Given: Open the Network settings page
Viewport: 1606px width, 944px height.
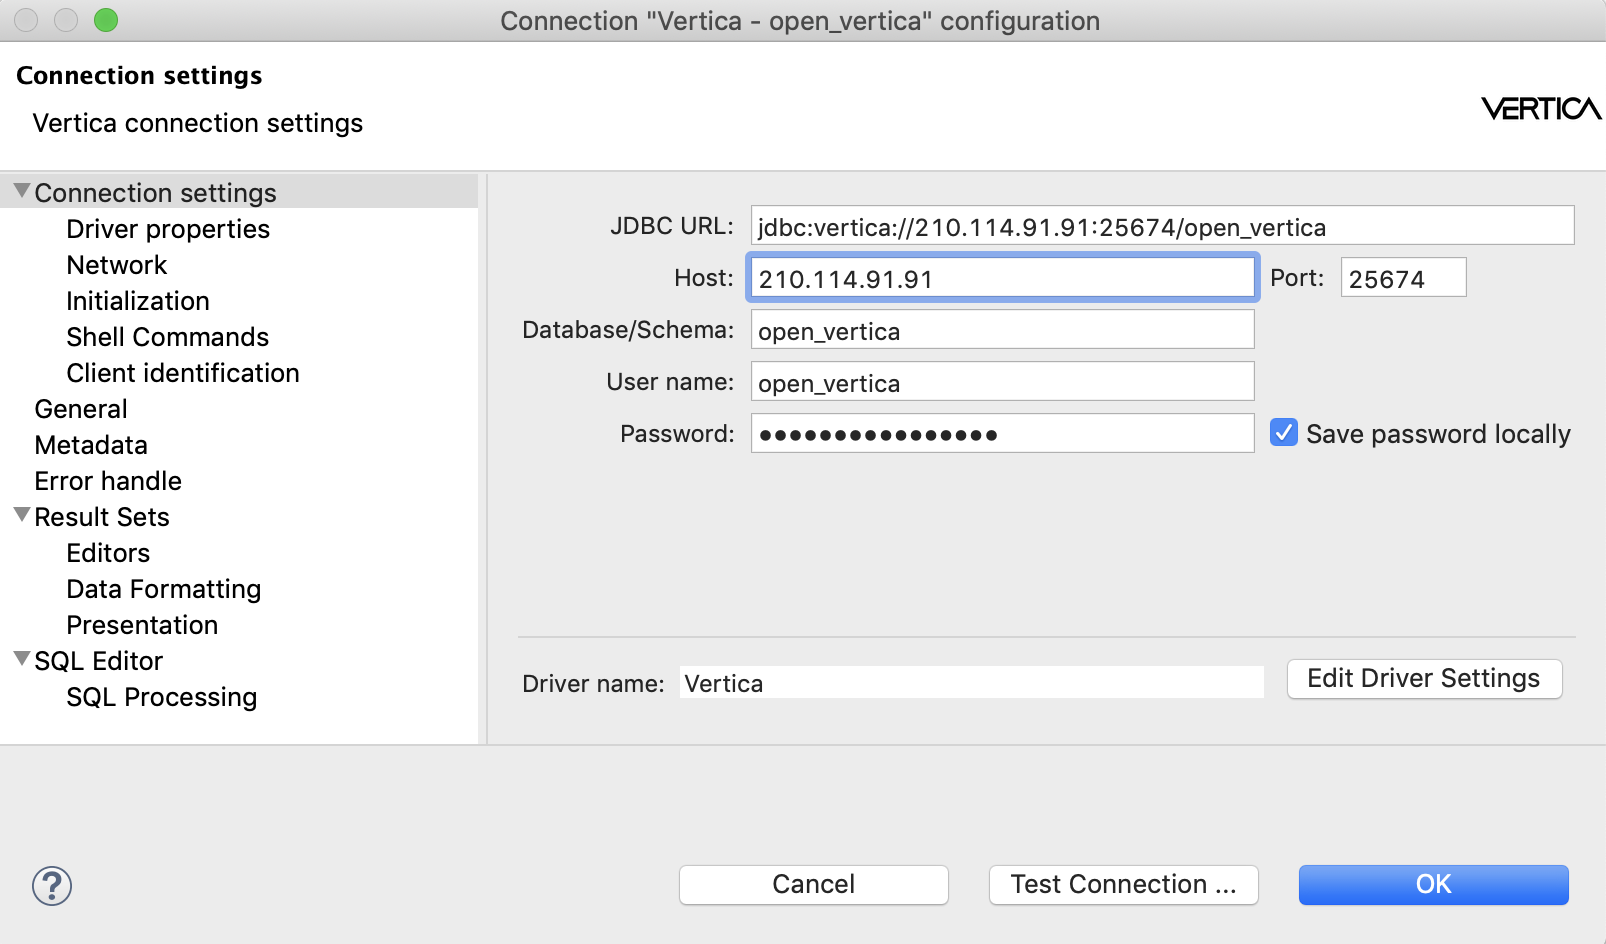Looking at the screenshot, I should tap(117, 265).
